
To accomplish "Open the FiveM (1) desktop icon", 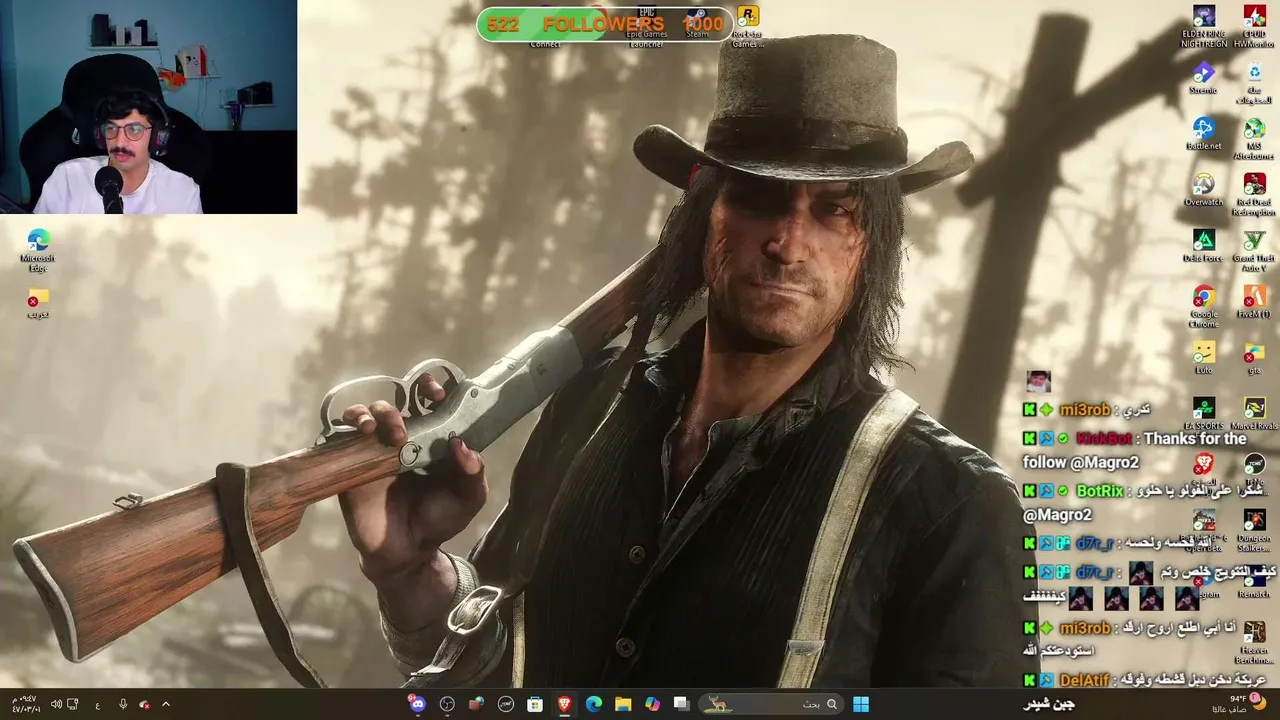I will point(1254,302).
